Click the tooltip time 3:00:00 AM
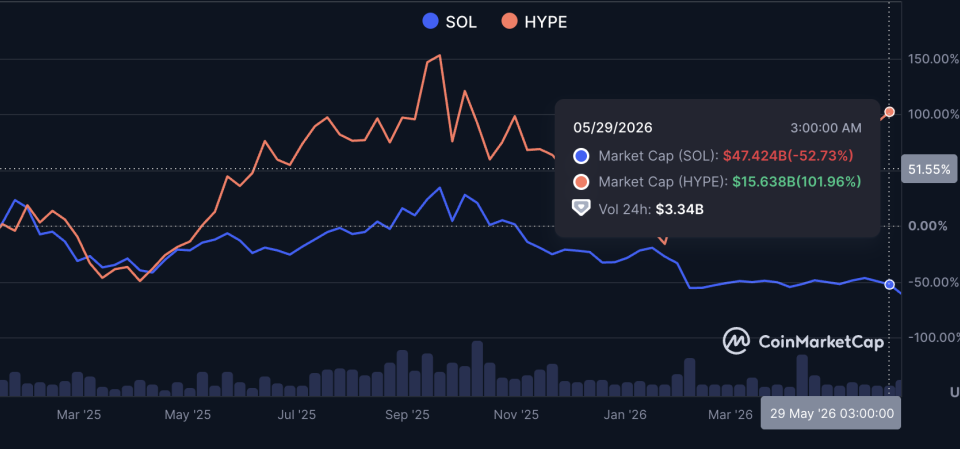Screen dimensions: 960x449 (826, 128)
